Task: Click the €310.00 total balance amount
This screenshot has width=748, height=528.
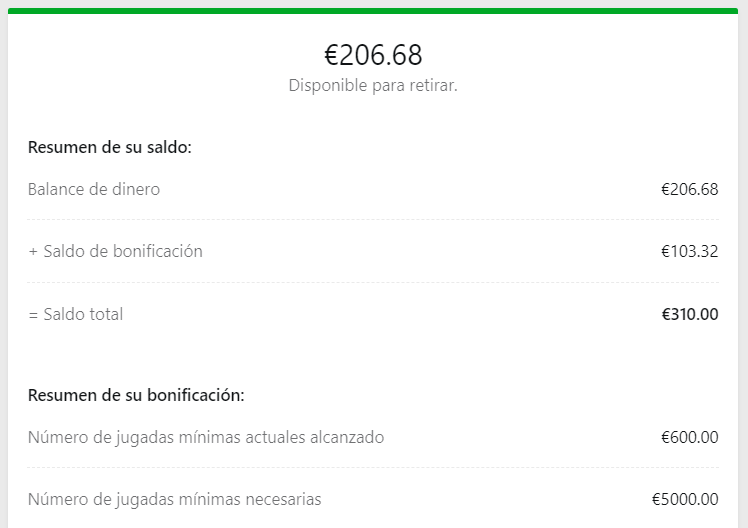Action: coord(690,314)
